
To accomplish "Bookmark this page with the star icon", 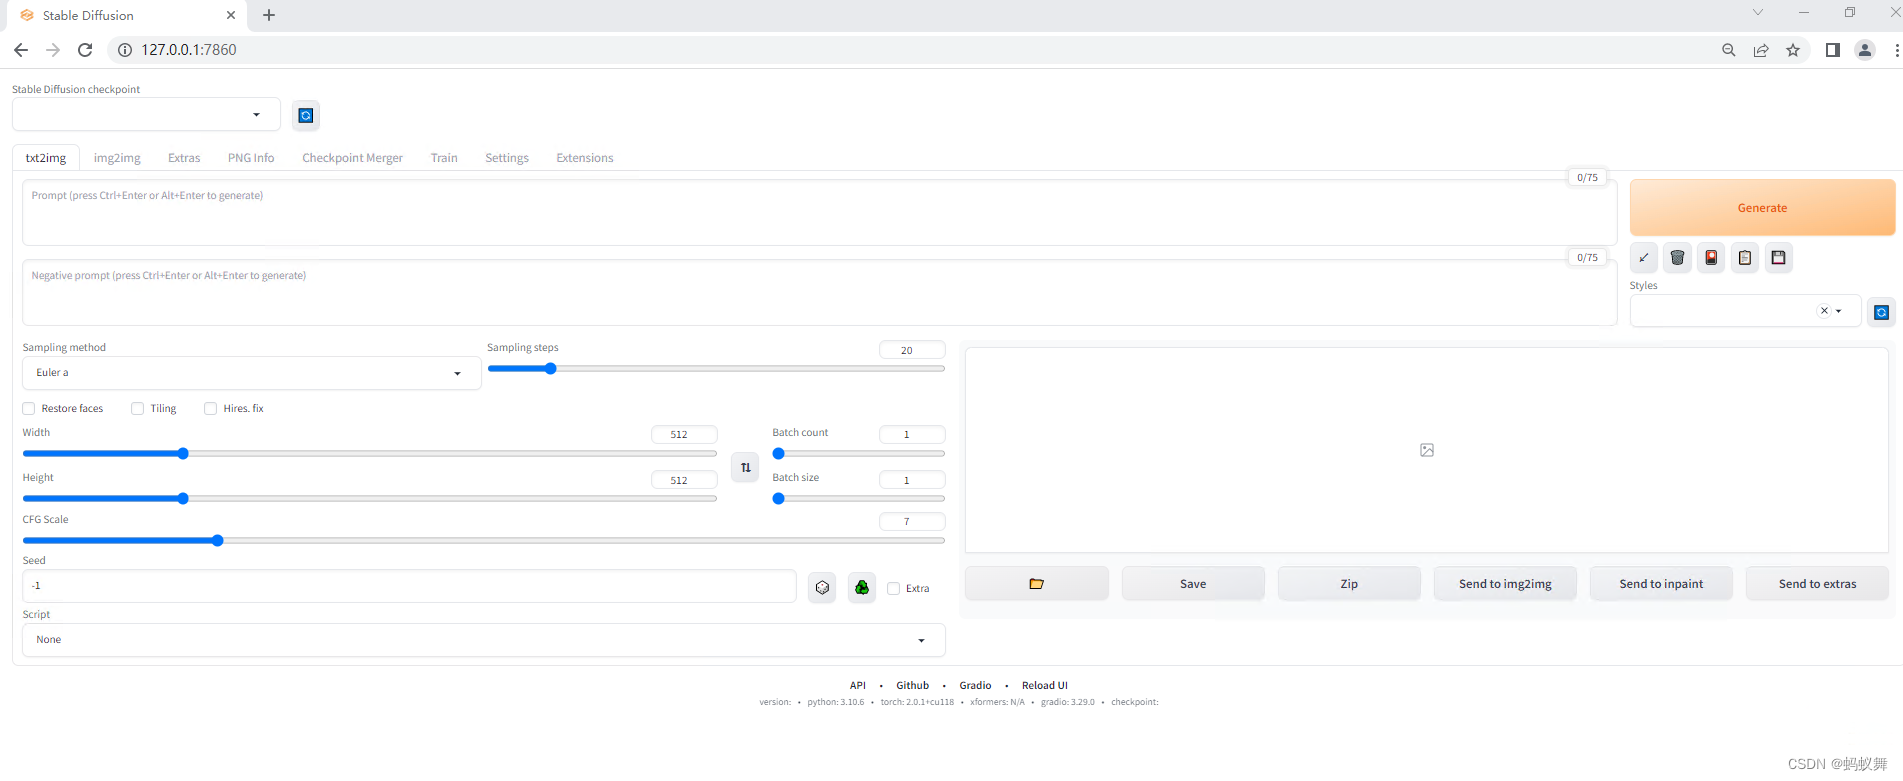I will [1793, 50].
